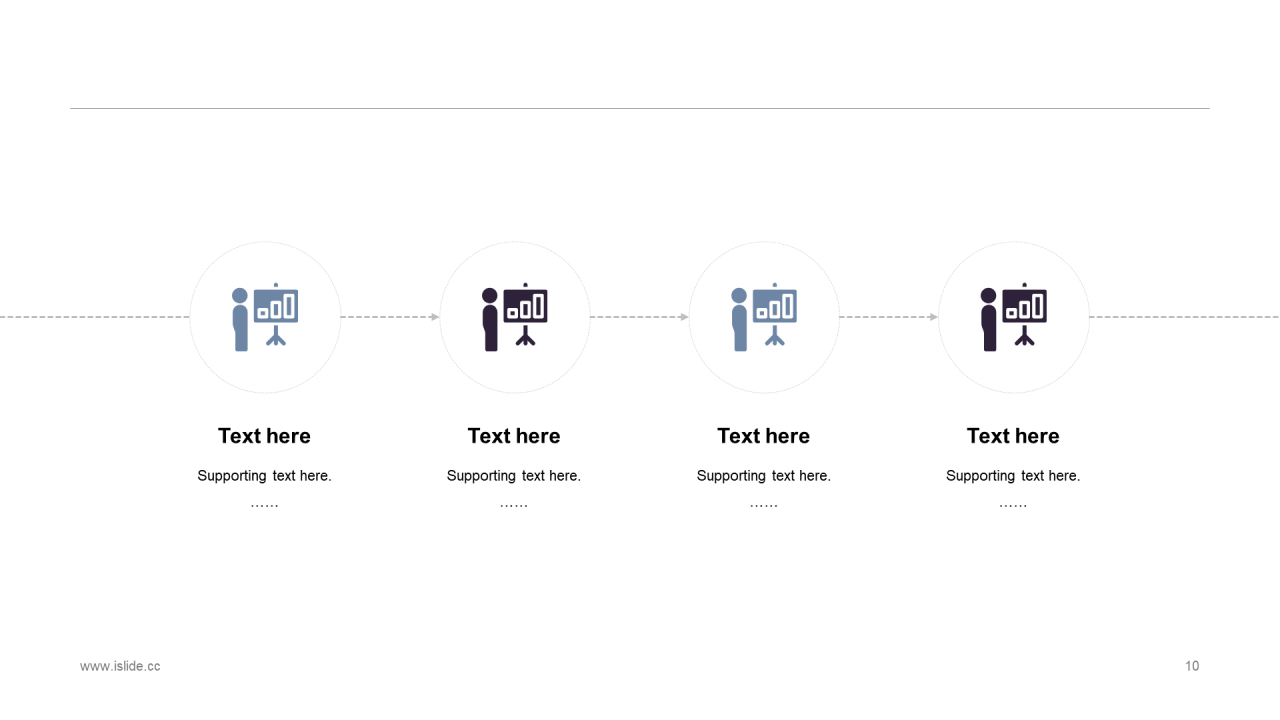This screenshot has height=720, width=1280.
Task: Select fourth "Text here" heading
Action: point(1013,436)
